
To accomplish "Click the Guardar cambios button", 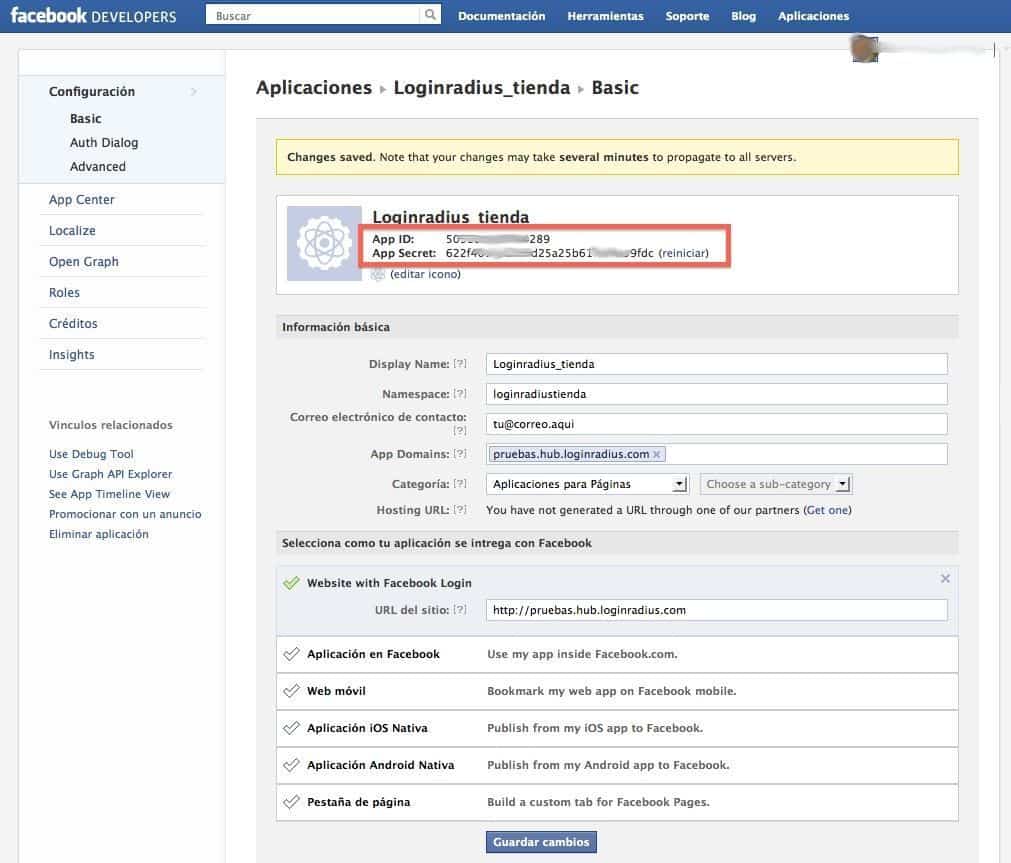I will pos(542,842).
